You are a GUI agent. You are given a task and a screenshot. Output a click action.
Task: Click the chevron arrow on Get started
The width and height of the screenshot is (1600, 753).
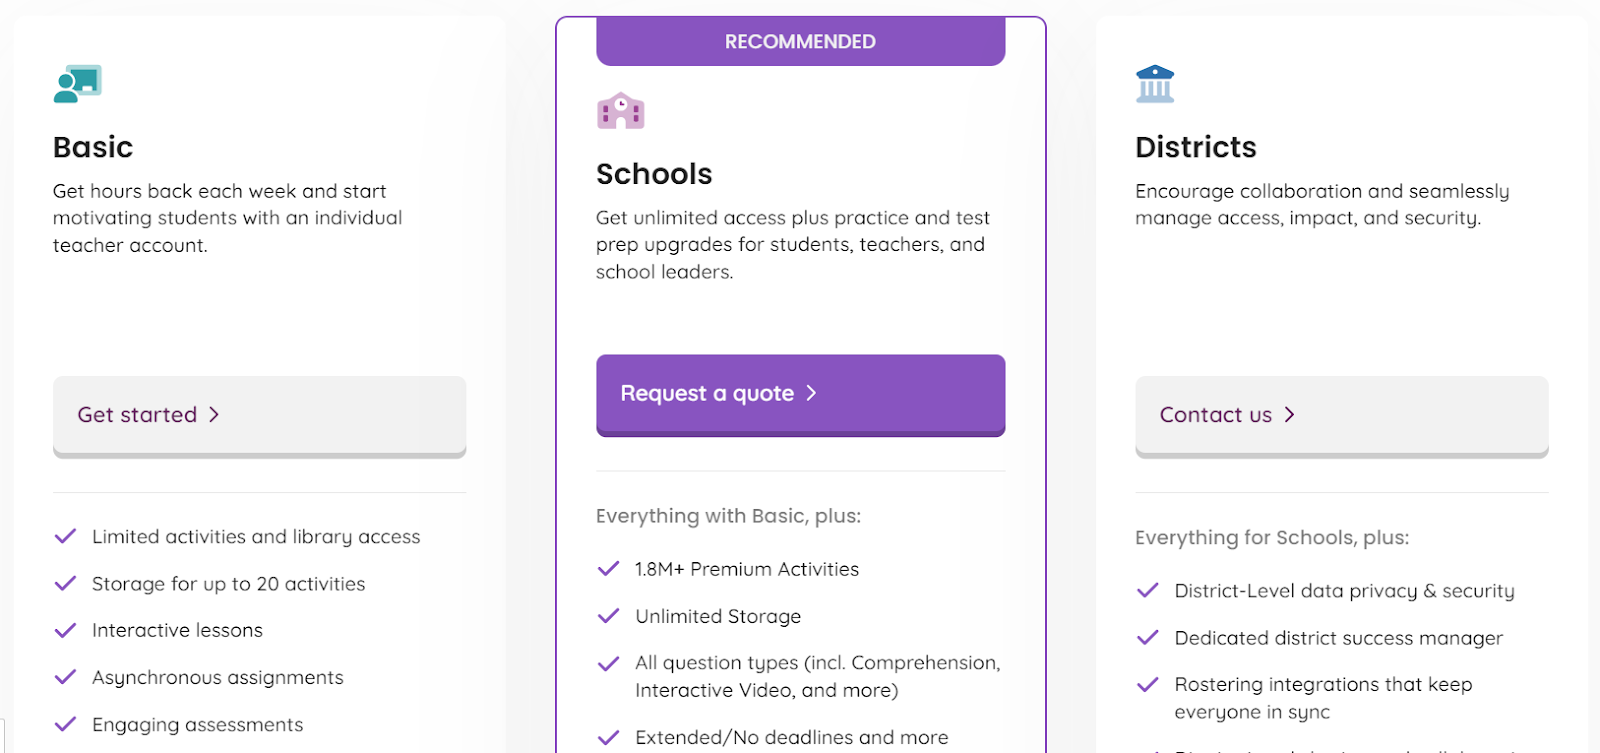[x=214, y=415]
